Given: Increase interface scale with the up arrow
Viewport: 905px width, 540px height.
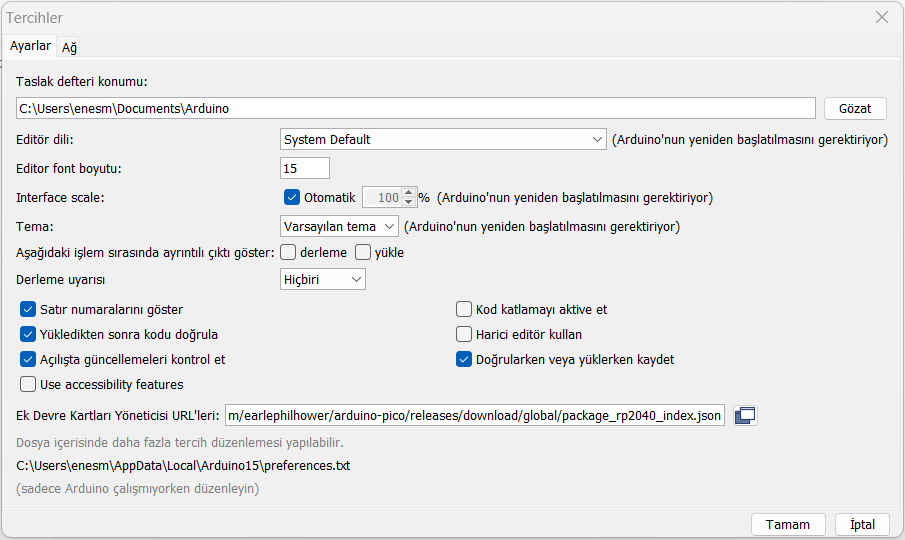Looking at the screenshot, I should [x=408, y=193].
